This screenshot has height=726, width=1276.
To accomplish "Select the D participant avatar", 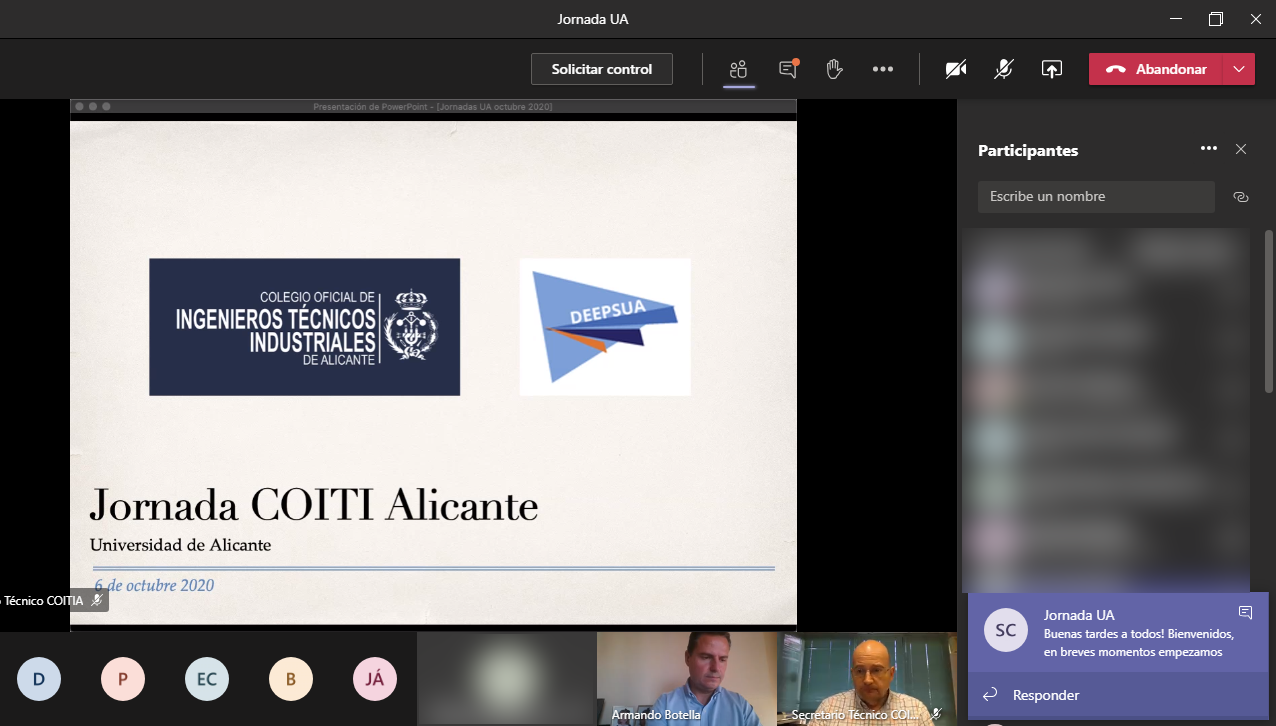I will point(39,680).
